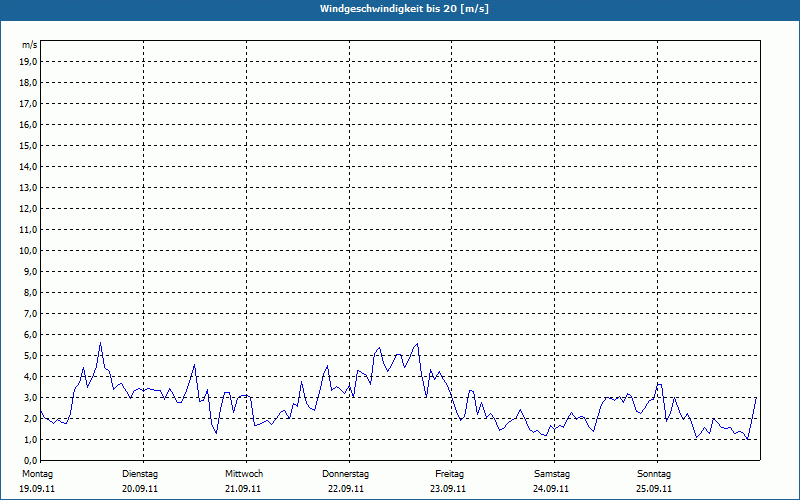Click the date 21.09.11
This screenshot has height=500, width=800.
(x=243, y=489)
